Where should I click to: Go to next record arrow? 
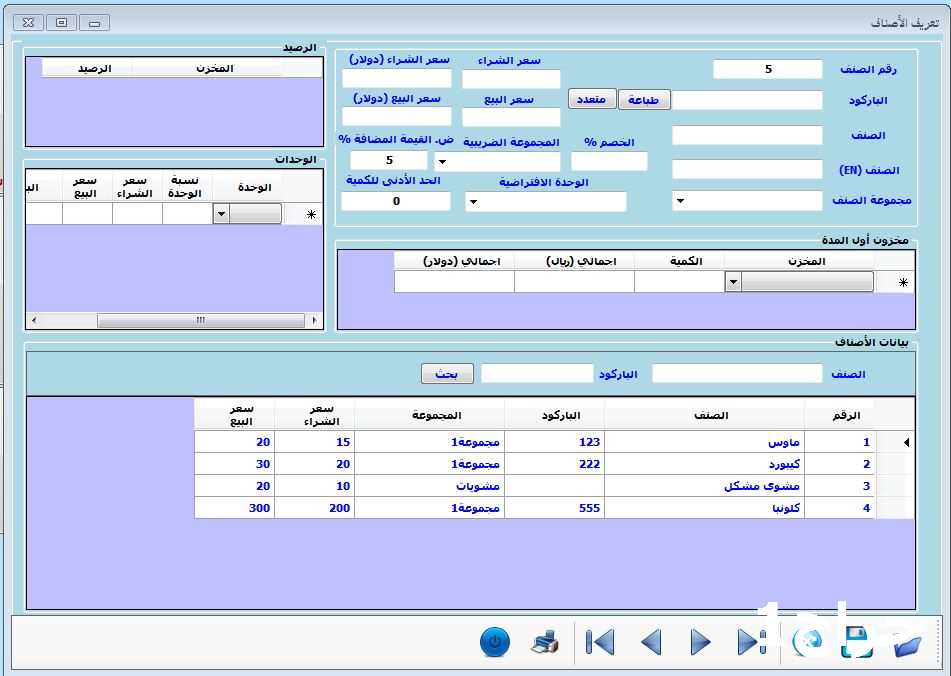701,642
